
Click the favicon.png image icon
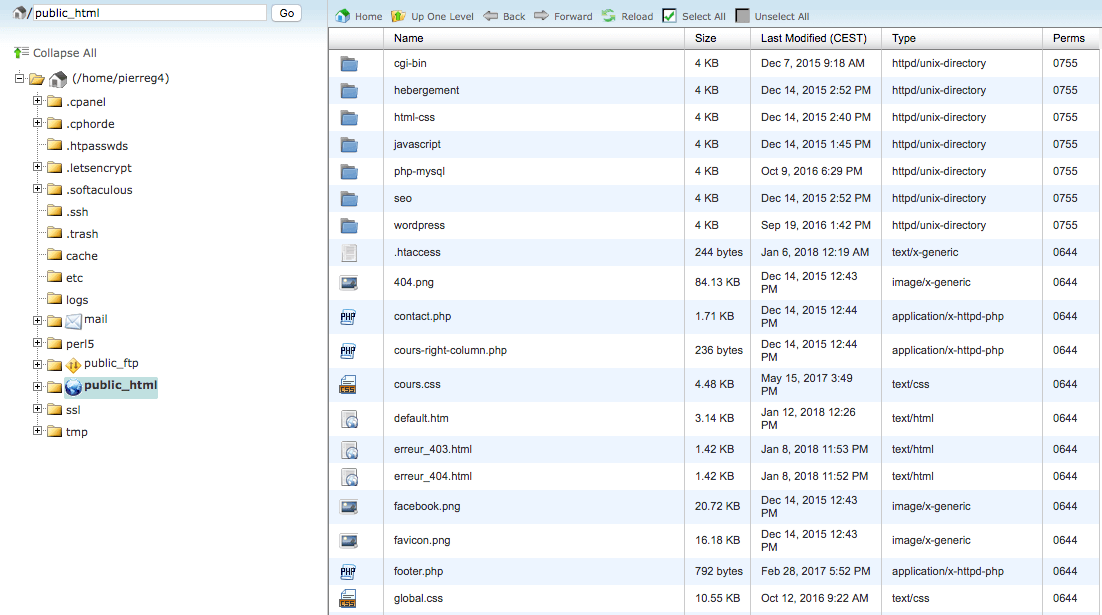point(349,540)
